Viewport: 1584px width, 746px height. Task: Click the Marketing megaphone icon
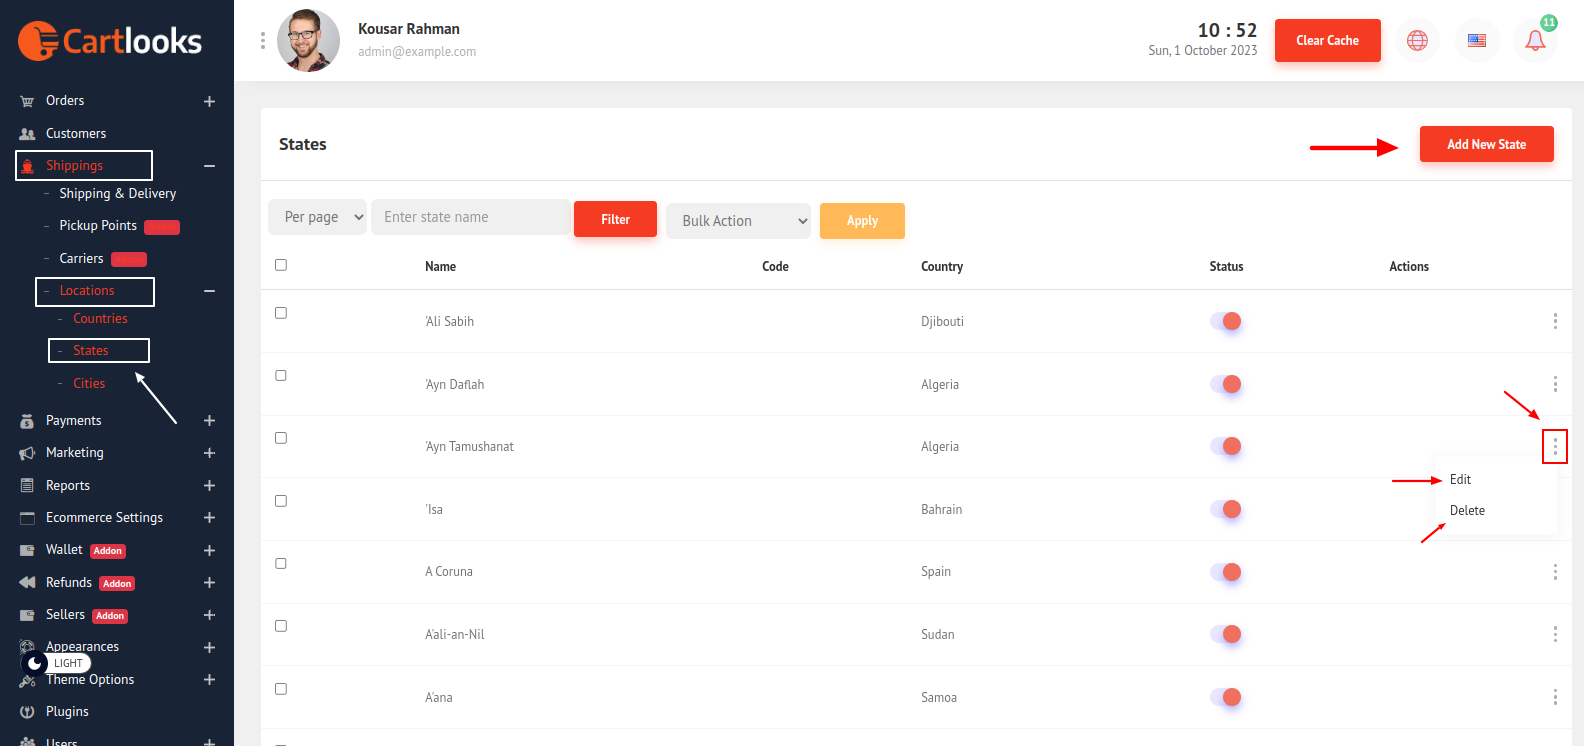tap(27, 453)
